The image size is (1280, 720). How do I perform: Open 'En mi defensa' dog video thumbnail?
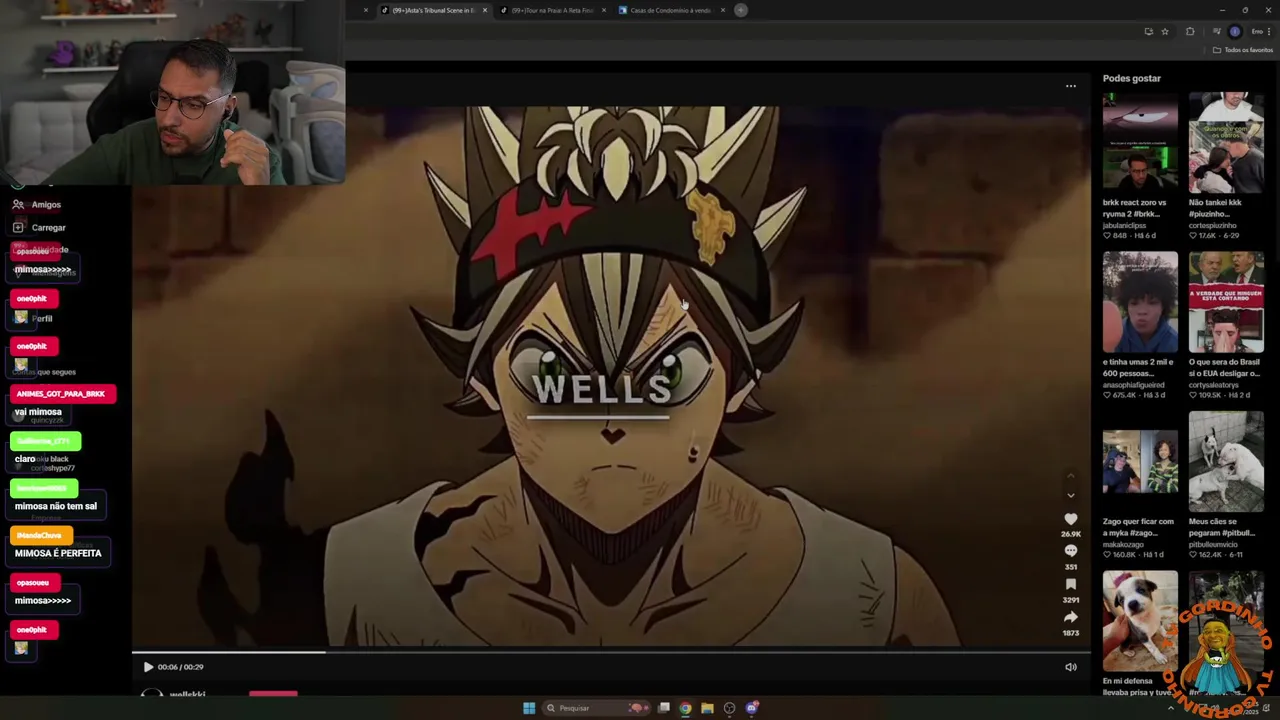1140,620
